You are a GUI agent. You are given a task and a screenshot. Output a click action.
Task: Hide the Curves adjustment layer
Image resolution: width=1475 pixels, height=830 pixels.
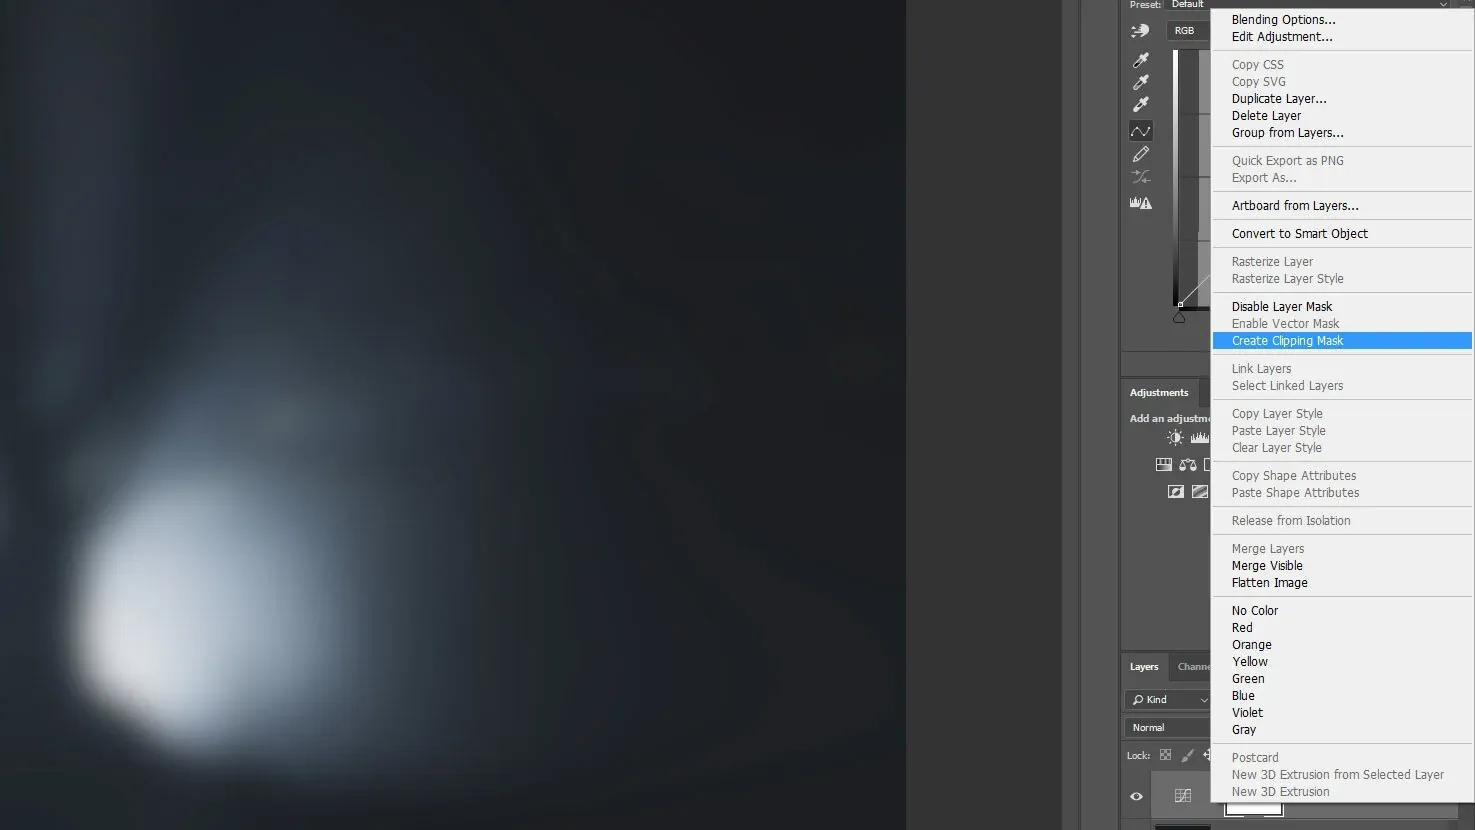(1136, 796)
